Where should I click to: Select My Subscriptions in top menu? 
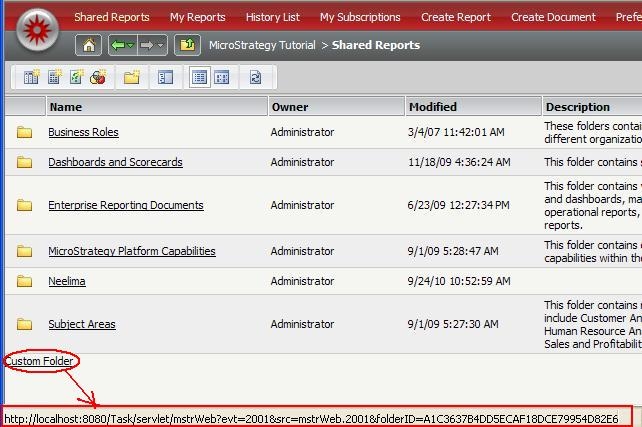[x=360, y=17]
